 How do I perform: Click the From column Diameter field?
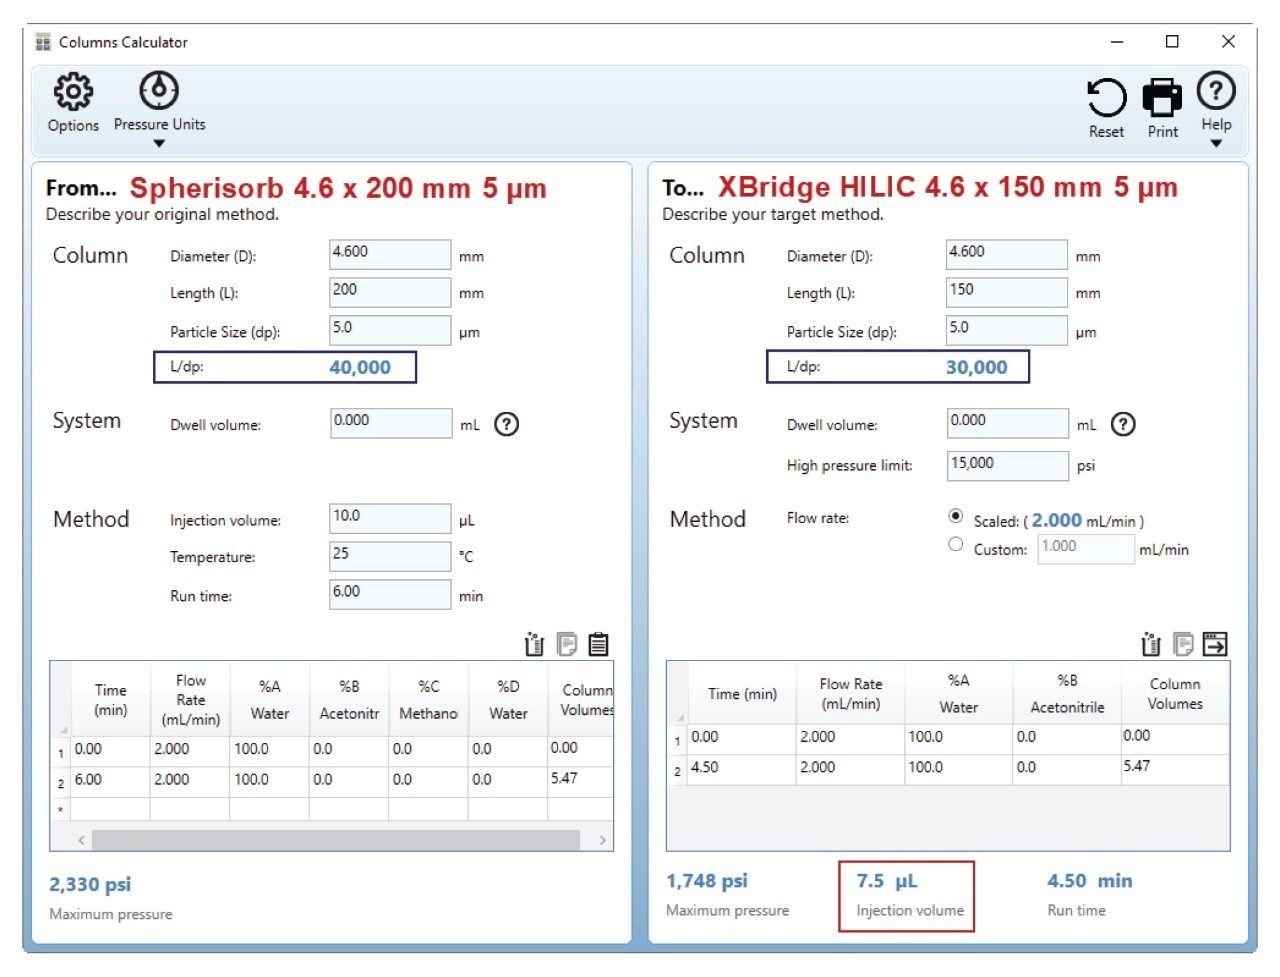click(390, 254)
